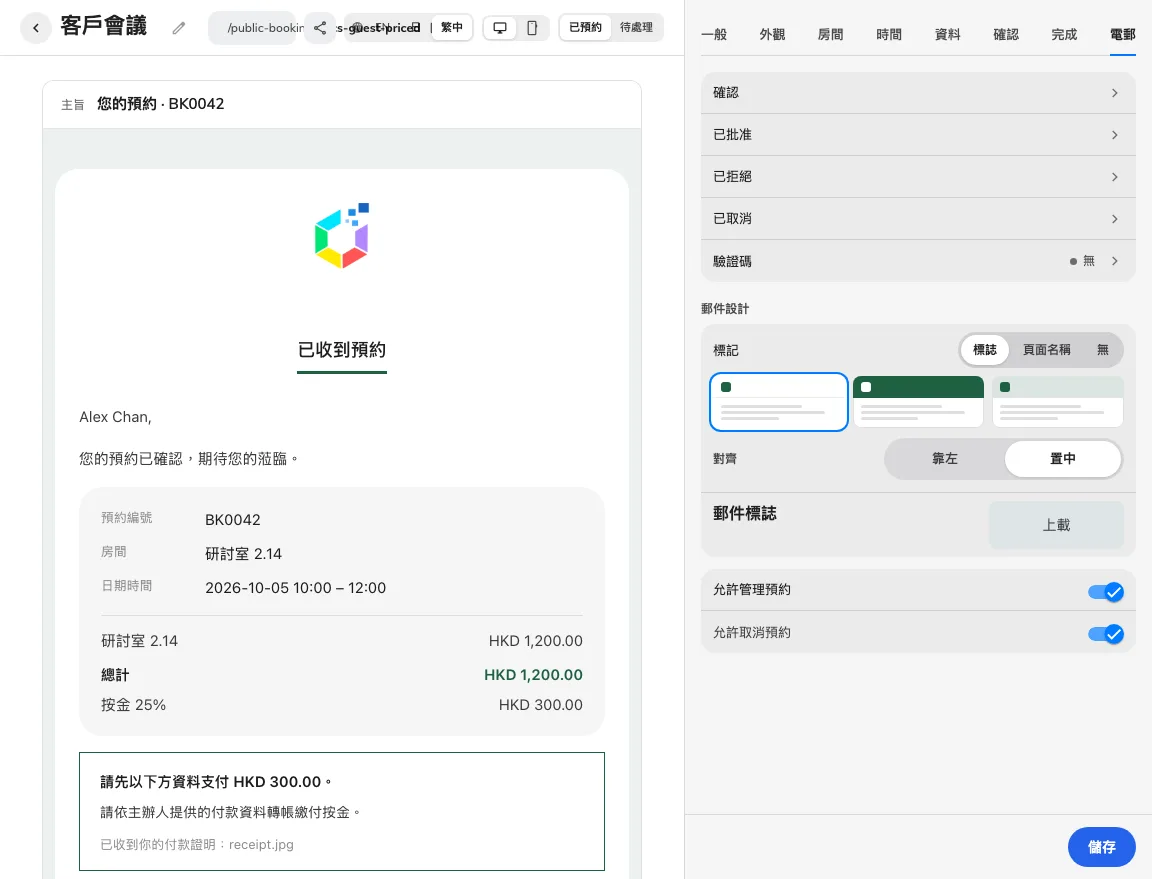Set 標記 option to 頁面名稱
Screen dimensions: 1152x879
[1046, 350]
